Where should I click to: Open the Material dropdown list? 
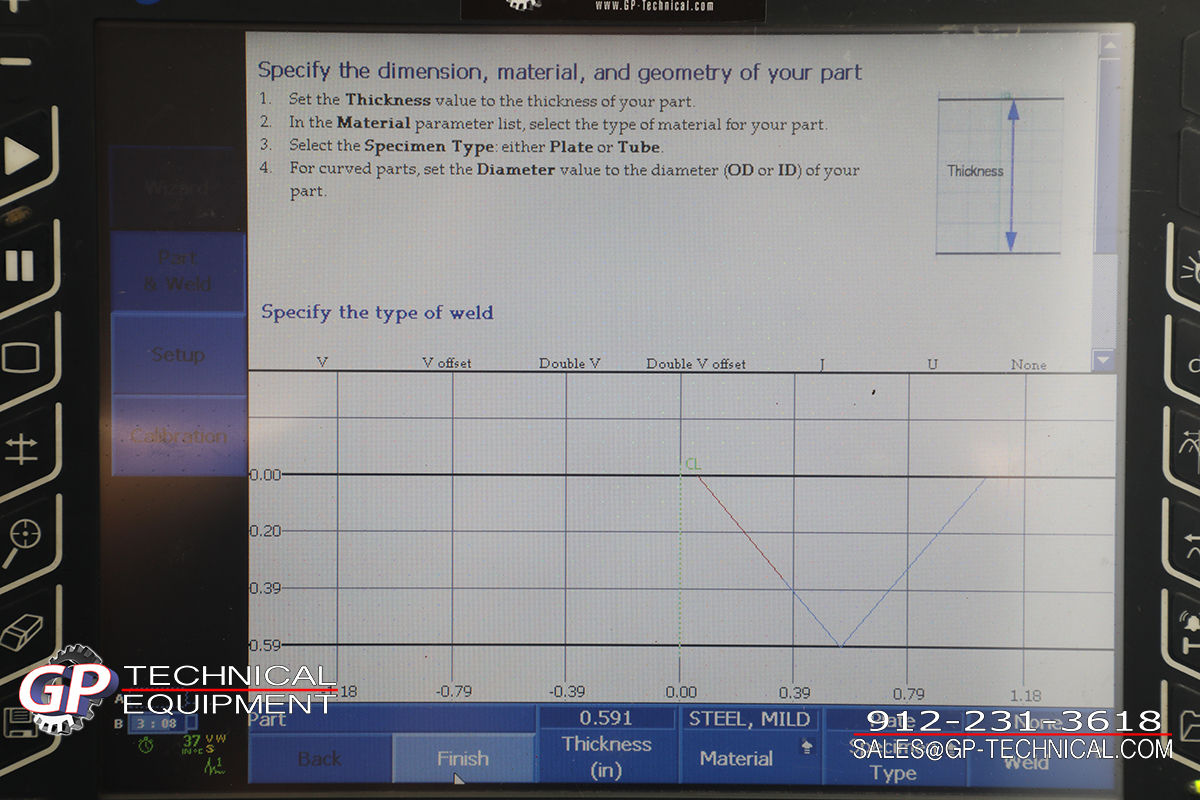pos(748,746)
